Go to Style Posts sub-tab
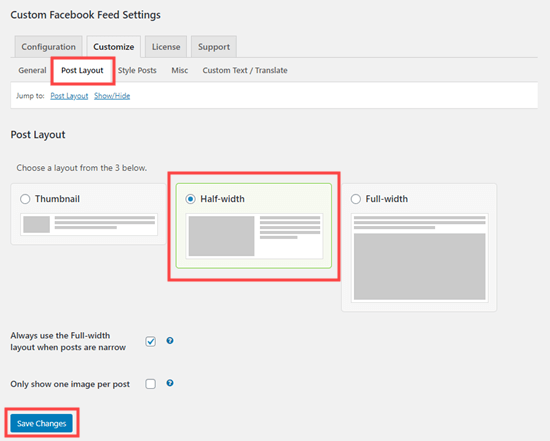This screenshot has width=550, height=441. pyautogui.click(x=137, y=70)
